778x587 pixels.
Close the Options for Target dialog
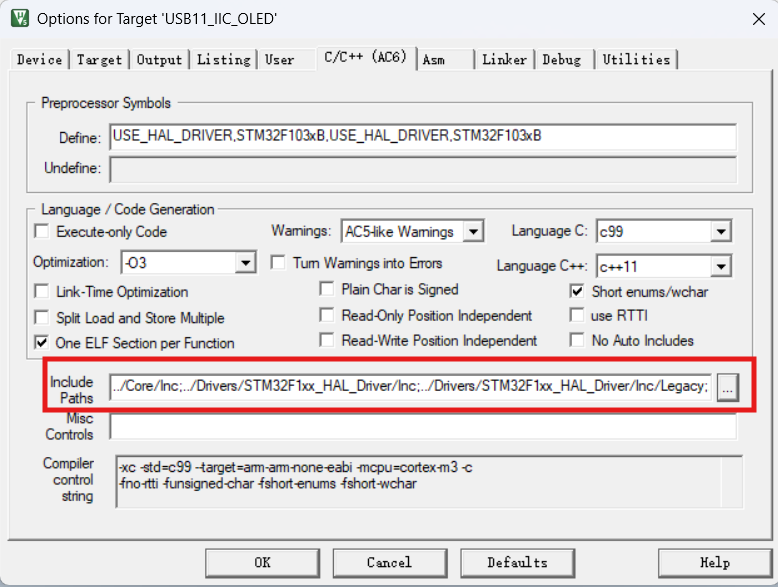758,19
